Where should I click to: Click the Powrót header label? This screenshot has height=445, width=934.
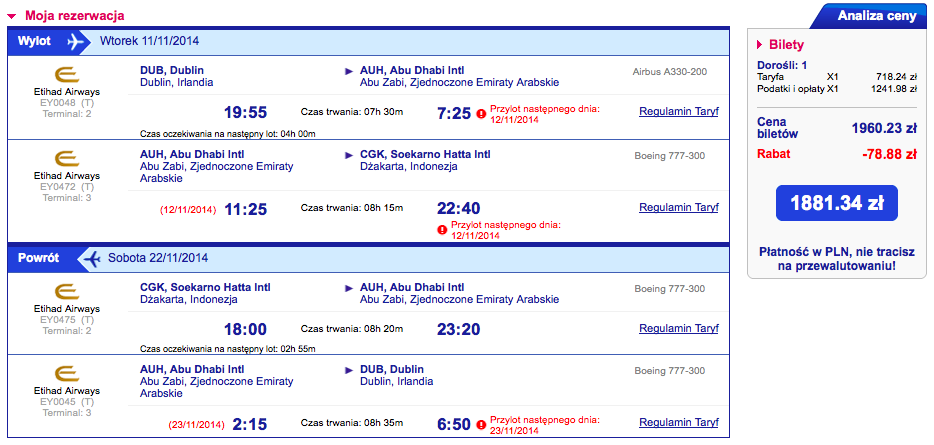click(38, 259)
